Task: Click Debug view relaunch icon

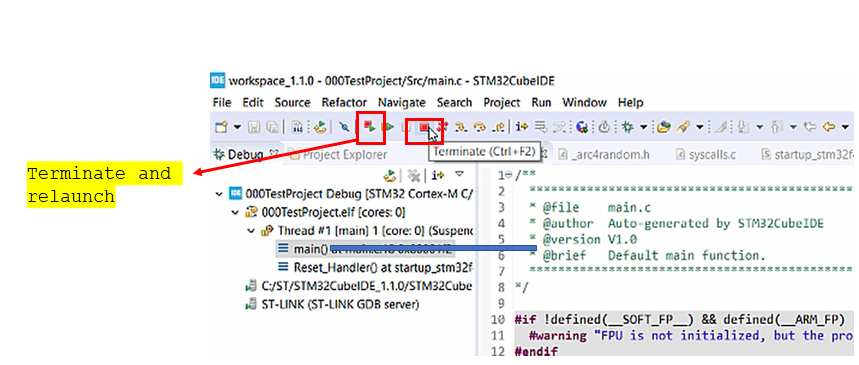Action: 390,175
